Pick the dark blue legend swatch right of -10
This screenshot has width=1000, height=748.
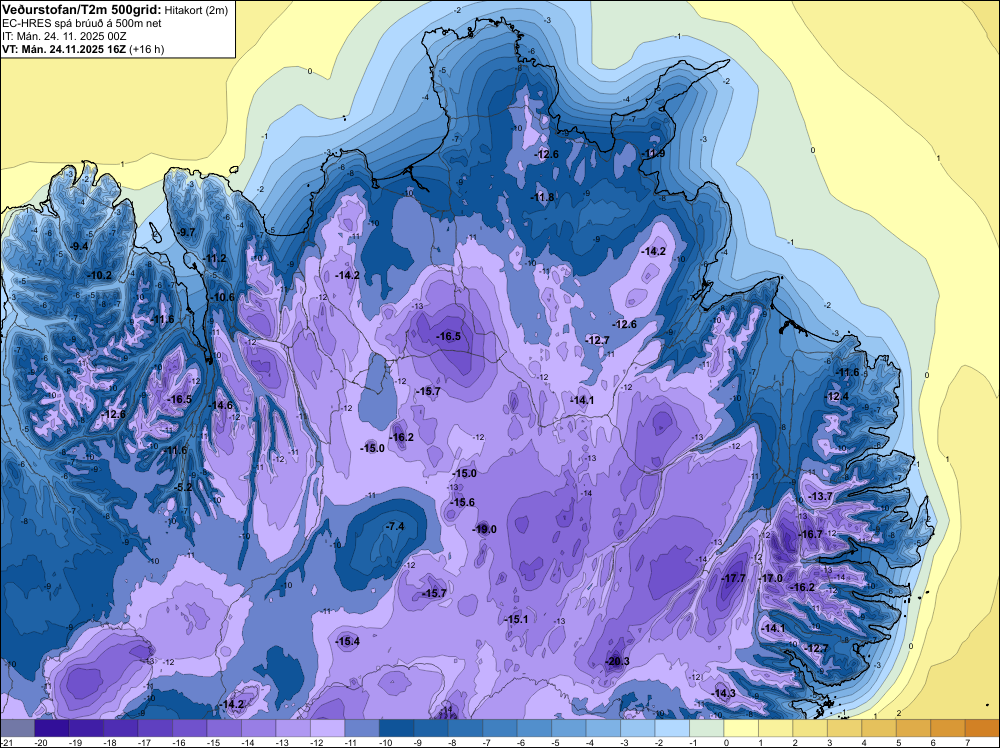[x=396, y=728]
